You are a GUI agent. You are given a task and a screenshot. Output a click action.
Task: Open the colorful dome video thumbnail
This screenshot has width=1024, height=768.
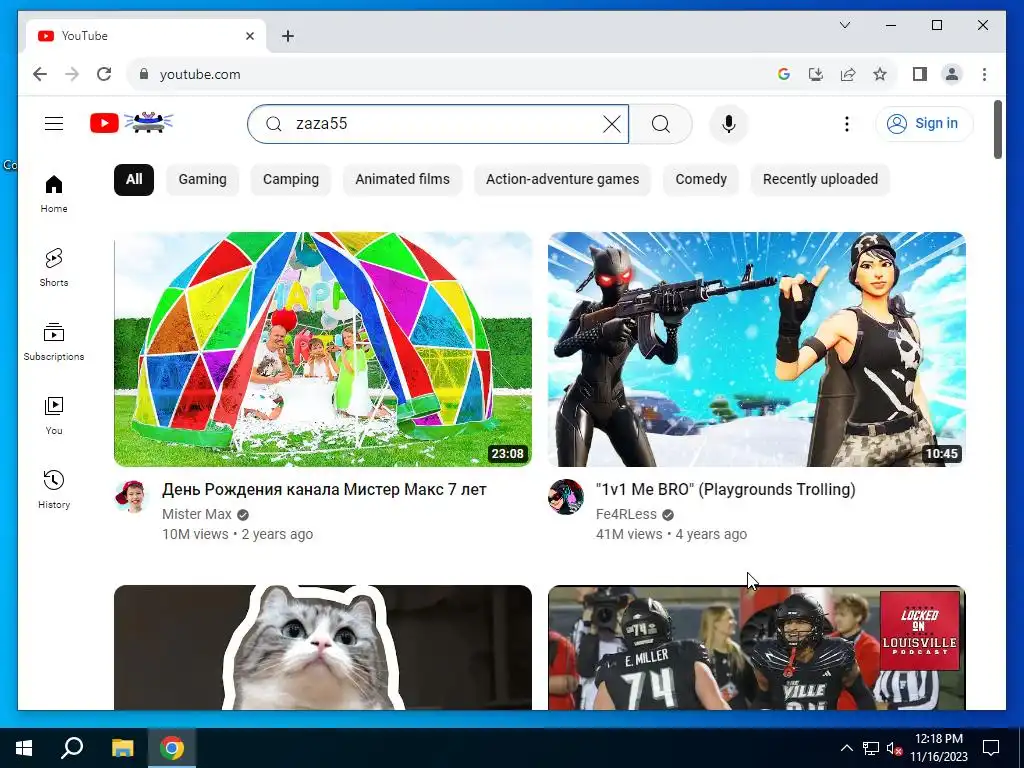323,349
